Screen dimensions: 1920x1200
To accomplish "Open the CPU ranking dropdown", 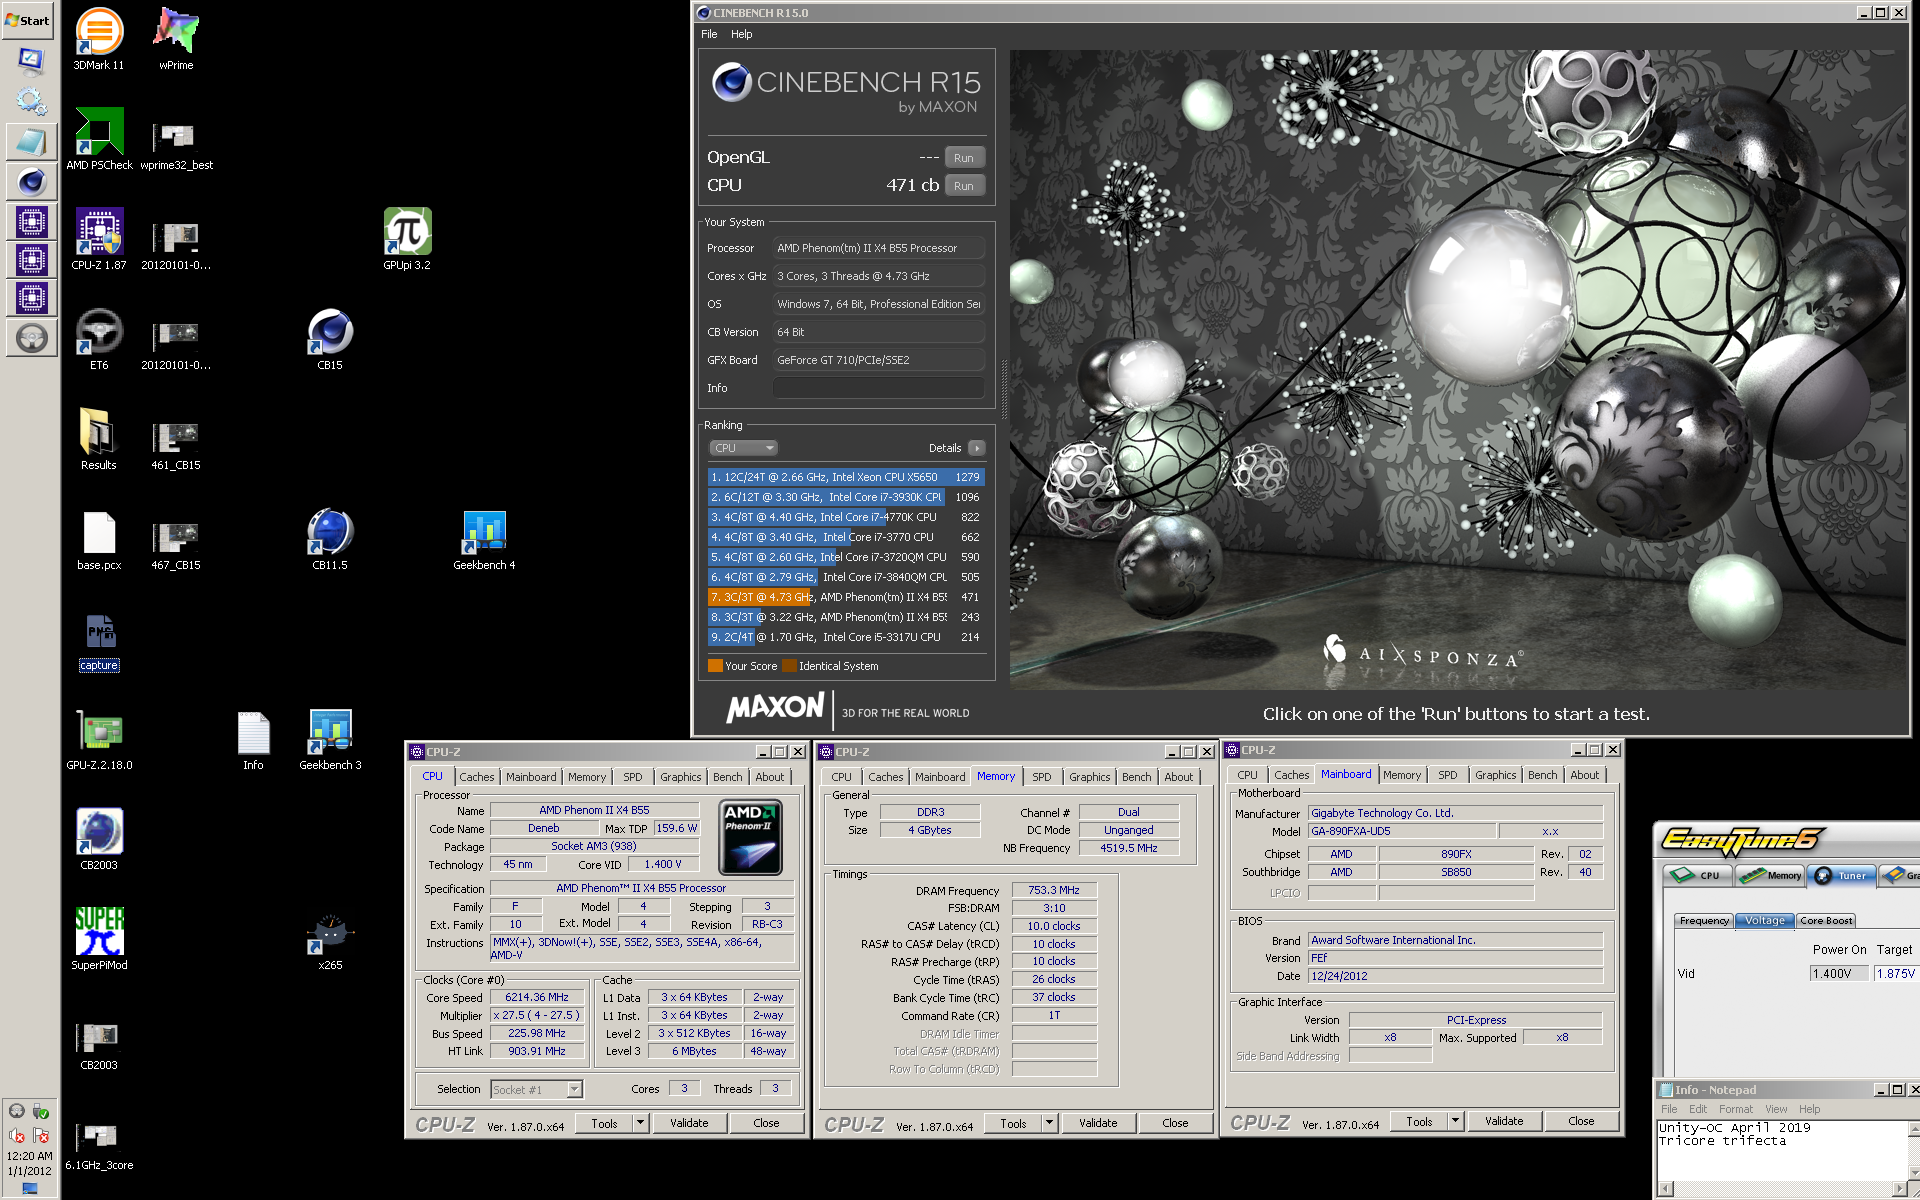I will (743, 448).
